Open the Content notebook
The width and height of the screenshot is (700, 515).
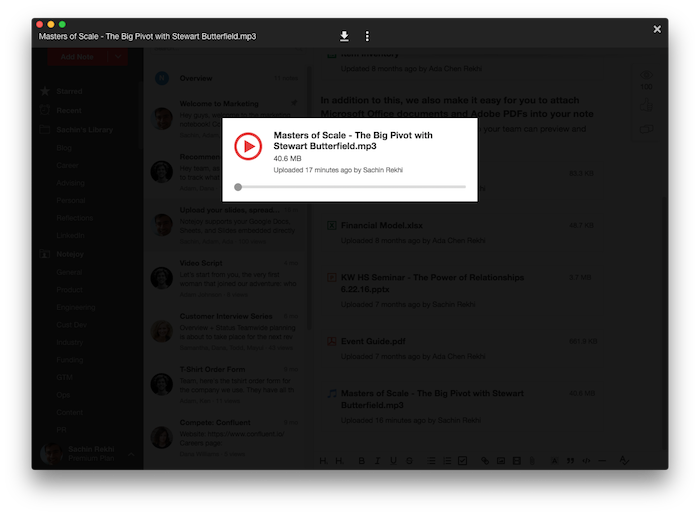(x=70, y=412)
